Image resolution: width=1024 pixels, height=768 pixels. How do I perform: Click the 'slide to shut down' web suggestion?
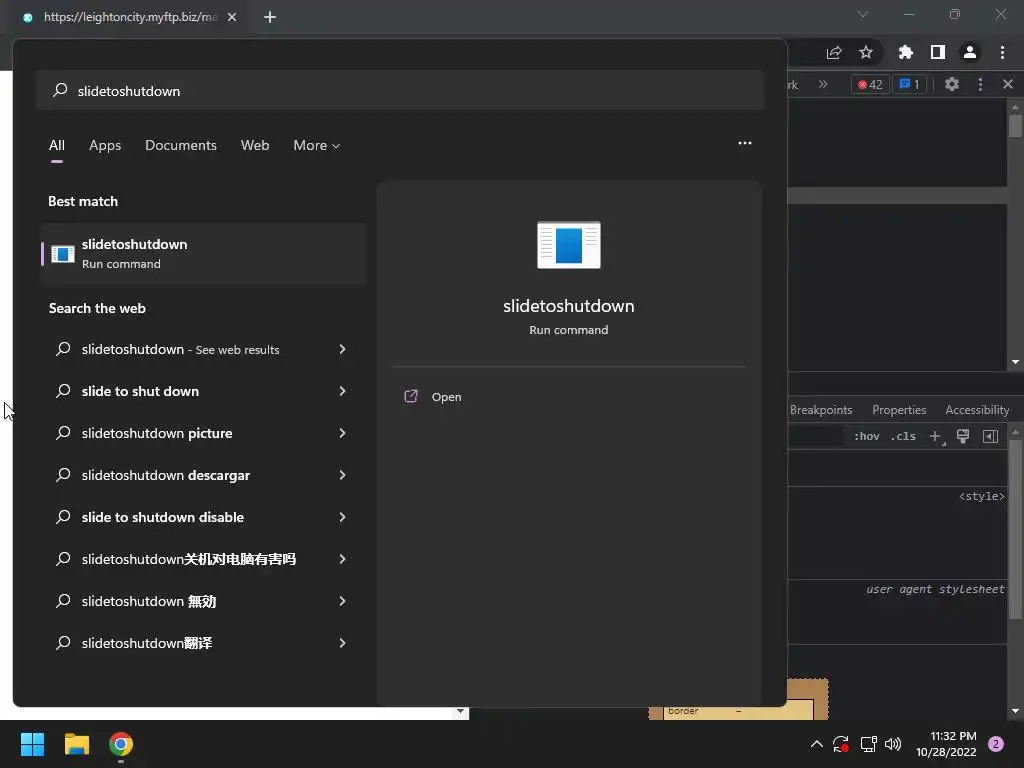(x=140, y=391)
